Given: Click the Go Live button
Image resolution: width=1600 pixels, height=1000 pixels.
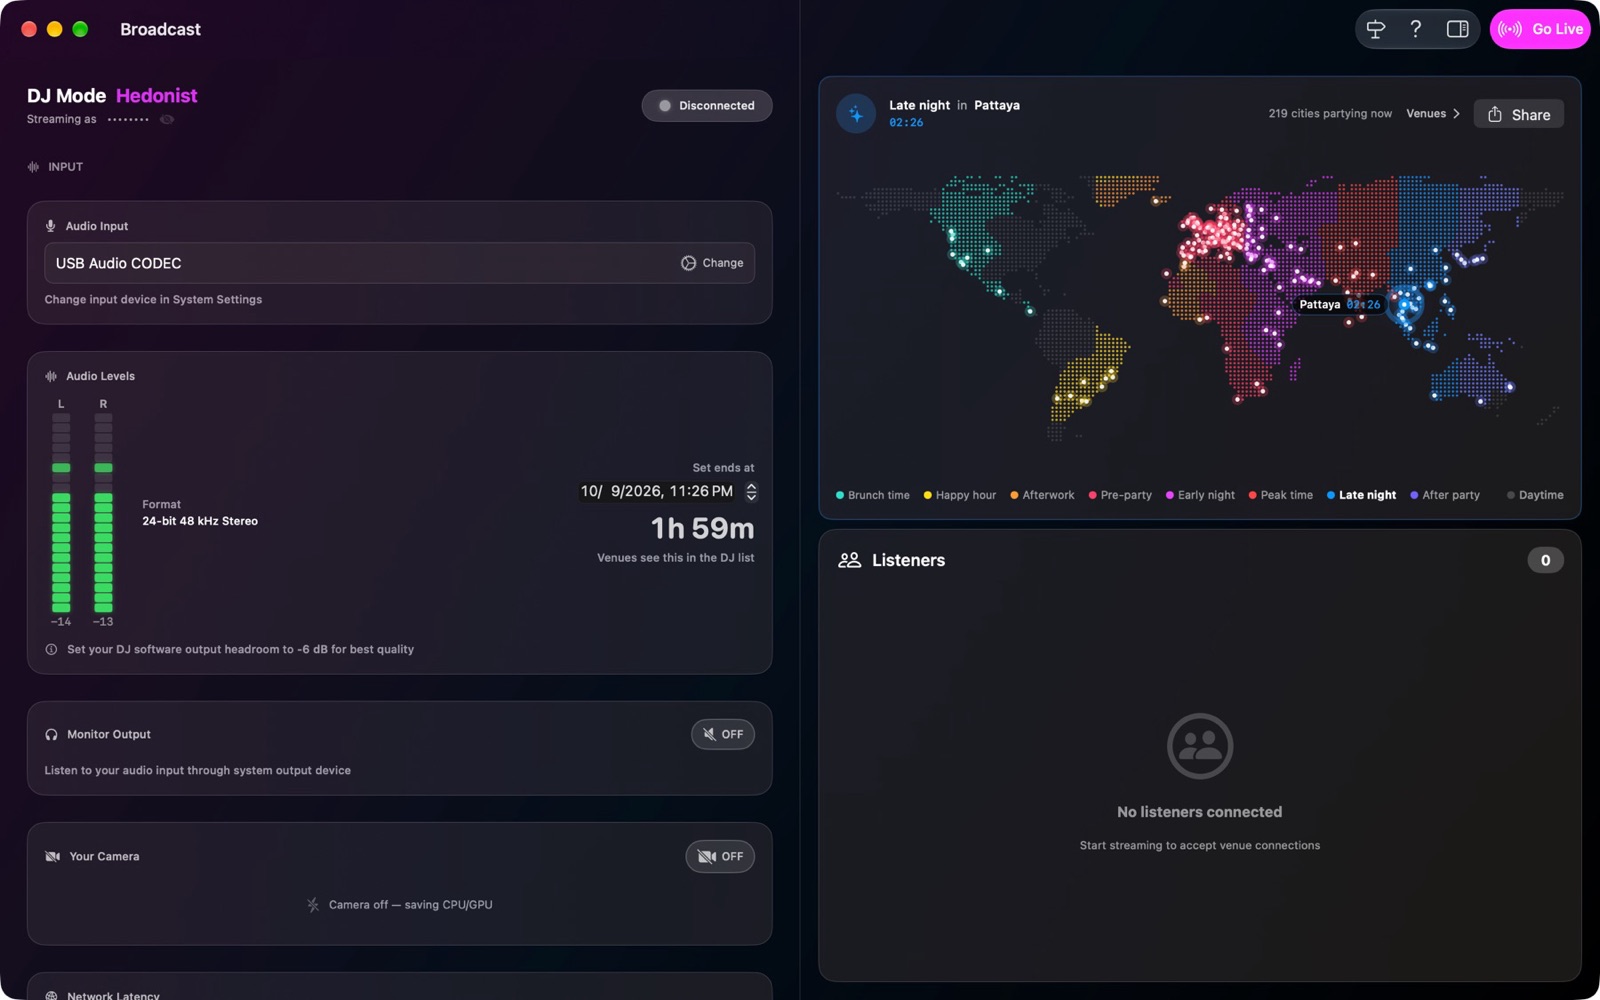Looking at the screenshot, I should [x=1540, y=29].
